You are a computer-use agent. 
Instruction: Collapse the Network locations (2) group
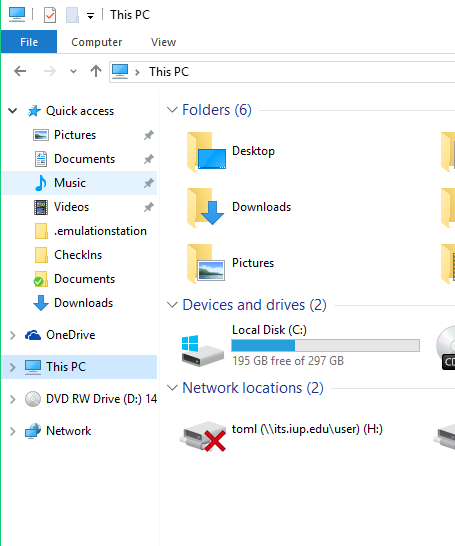coord(172,388)
